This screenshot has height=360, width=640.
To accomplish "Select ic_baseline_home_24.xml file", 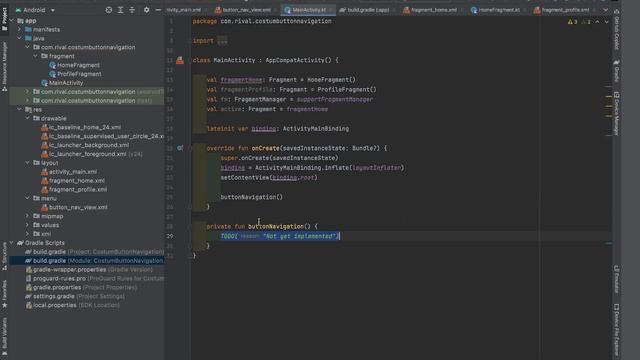I will [x=84, y=127].
